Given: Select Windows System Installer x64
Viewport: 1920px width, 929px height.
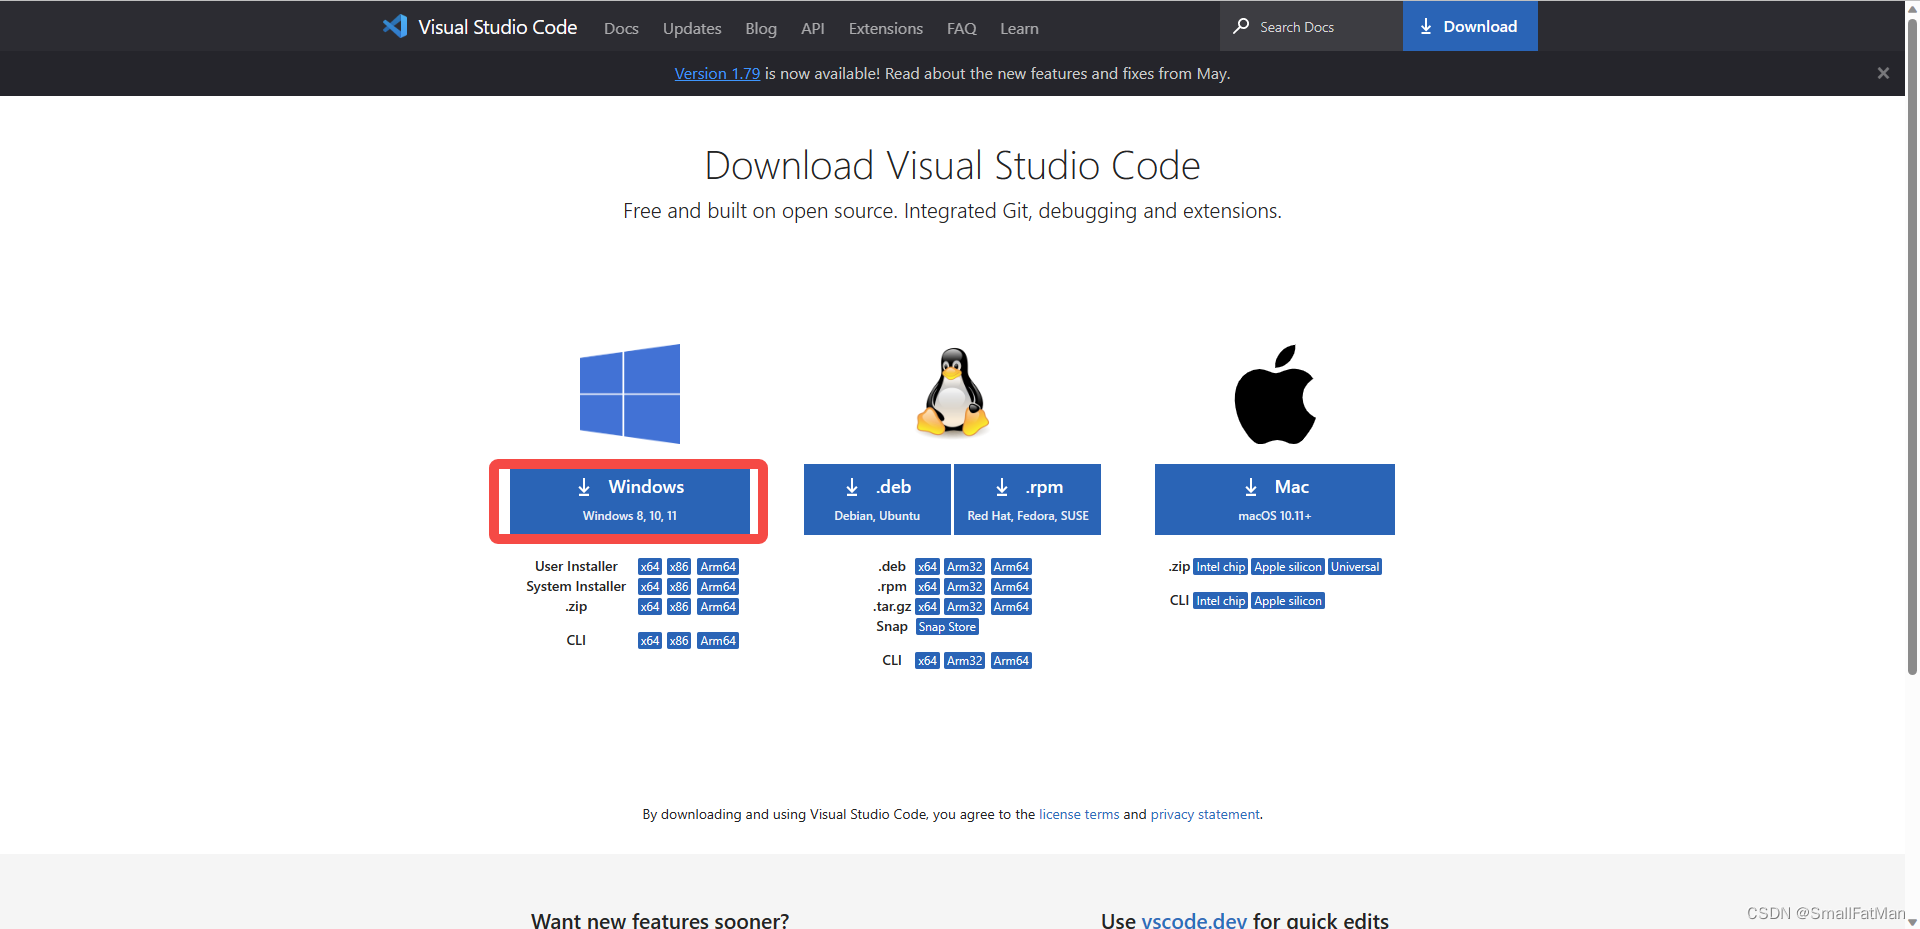Looking at the screenshot, I should (x=650, y=587).
